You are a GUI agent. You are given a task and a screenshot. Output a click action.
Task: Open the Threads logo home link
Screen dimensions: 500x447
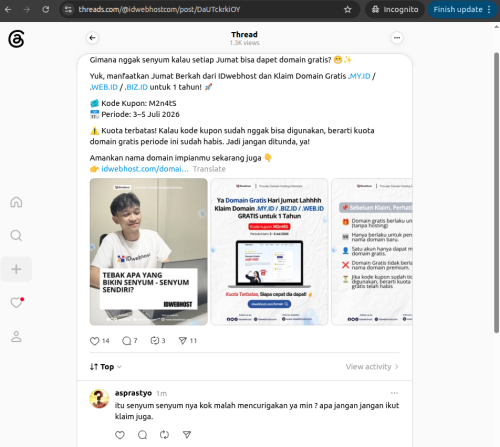(16, 39)
